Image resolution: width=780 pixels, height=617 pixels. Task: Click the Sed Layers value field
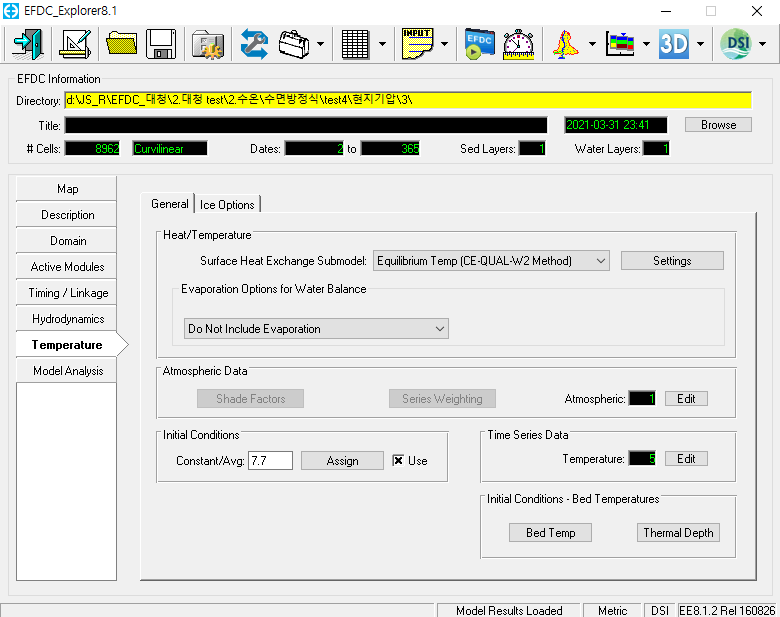[x=532, y=149]
